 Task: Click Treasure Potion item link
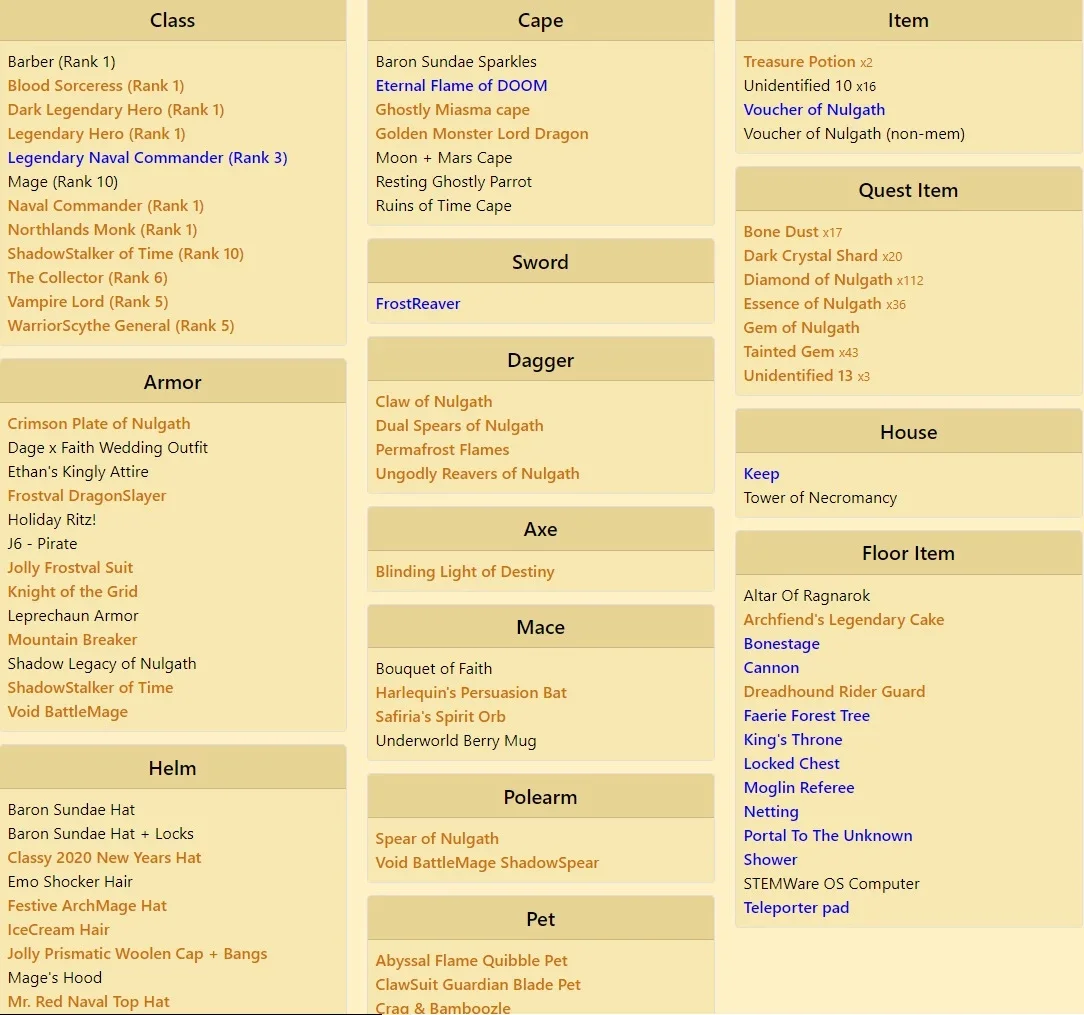800,62
